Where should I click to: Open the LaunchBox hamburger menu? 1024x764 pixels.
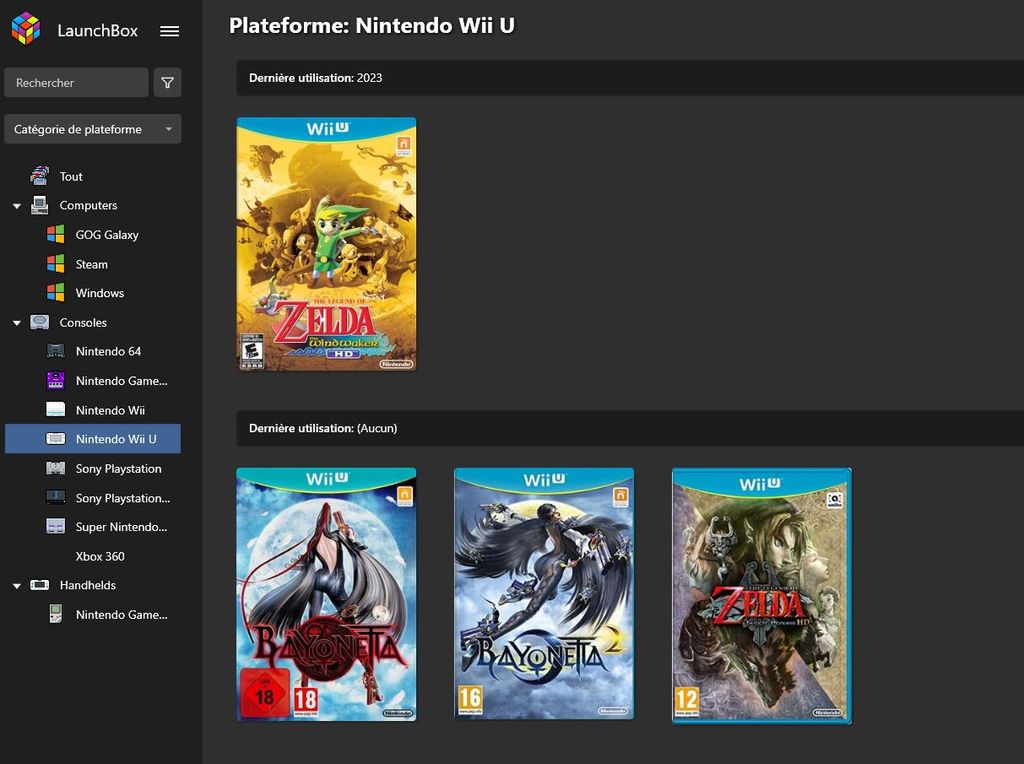(x=170, y=31)
